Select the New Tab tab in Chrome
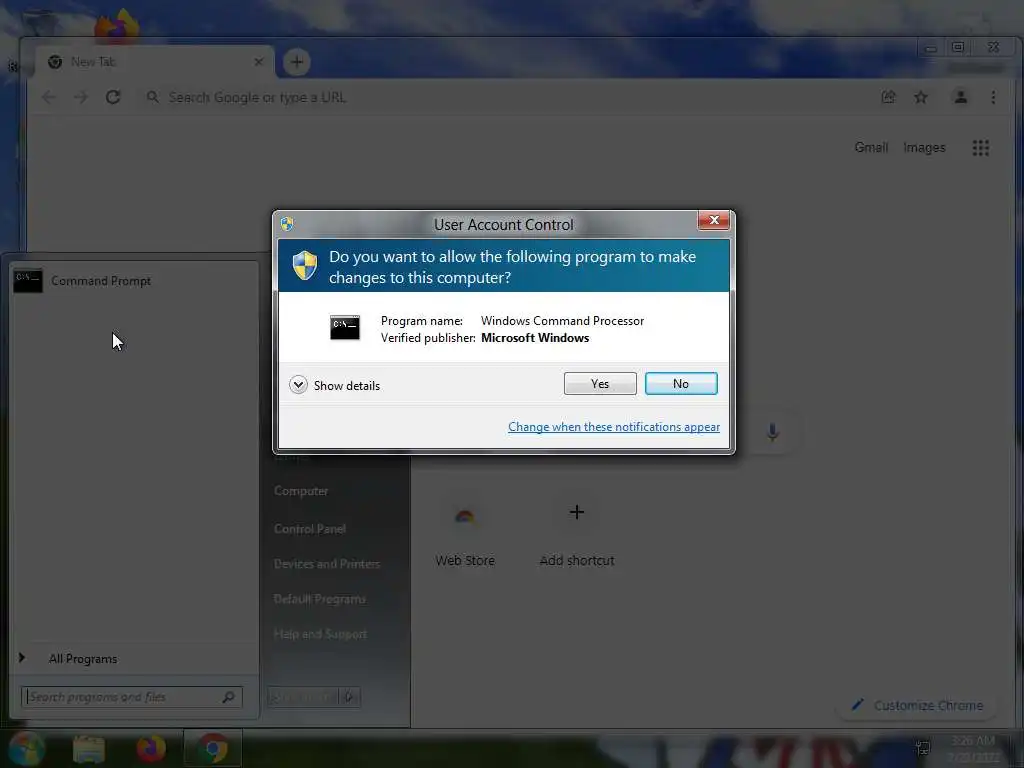 click(x=154, y=62)
